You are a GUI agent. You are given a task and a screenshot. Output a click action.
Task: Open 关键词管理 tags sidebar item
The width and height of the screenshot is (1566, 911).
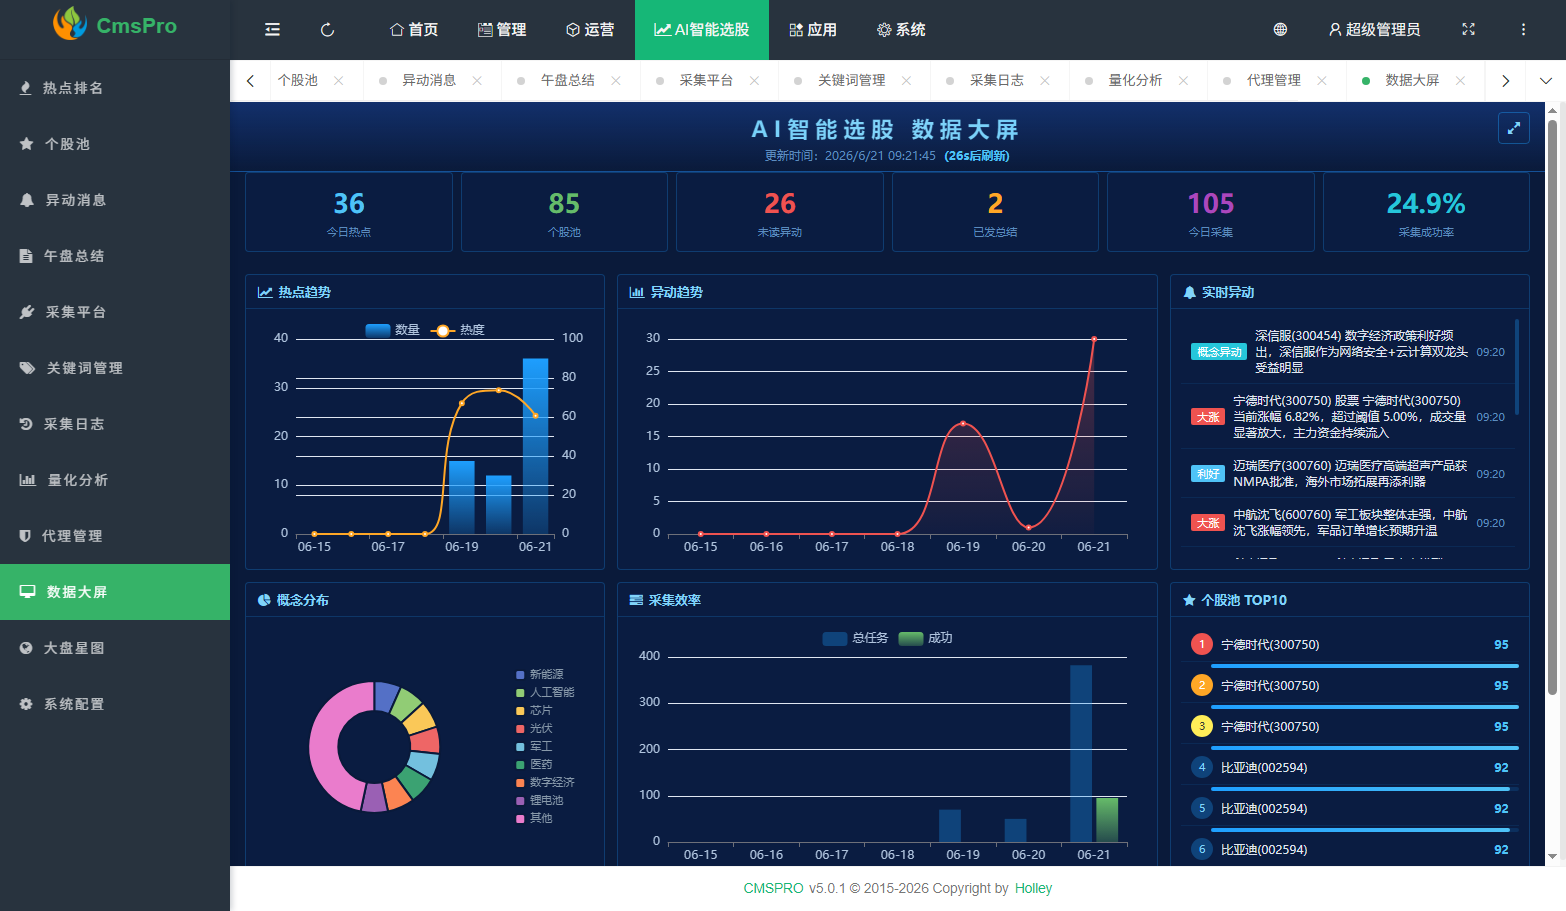pyautogui.click(x=115, y=368)
